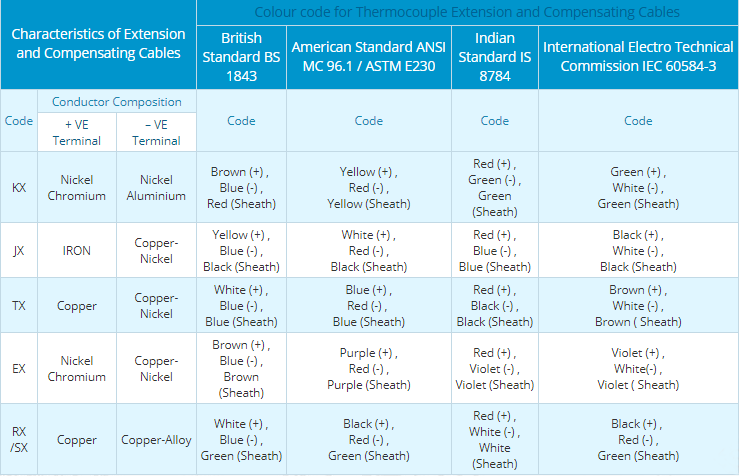This screenshot has width=739, height=476.
Task: Click the + VE Terminal column label
Action: click(x=77, y=132)
